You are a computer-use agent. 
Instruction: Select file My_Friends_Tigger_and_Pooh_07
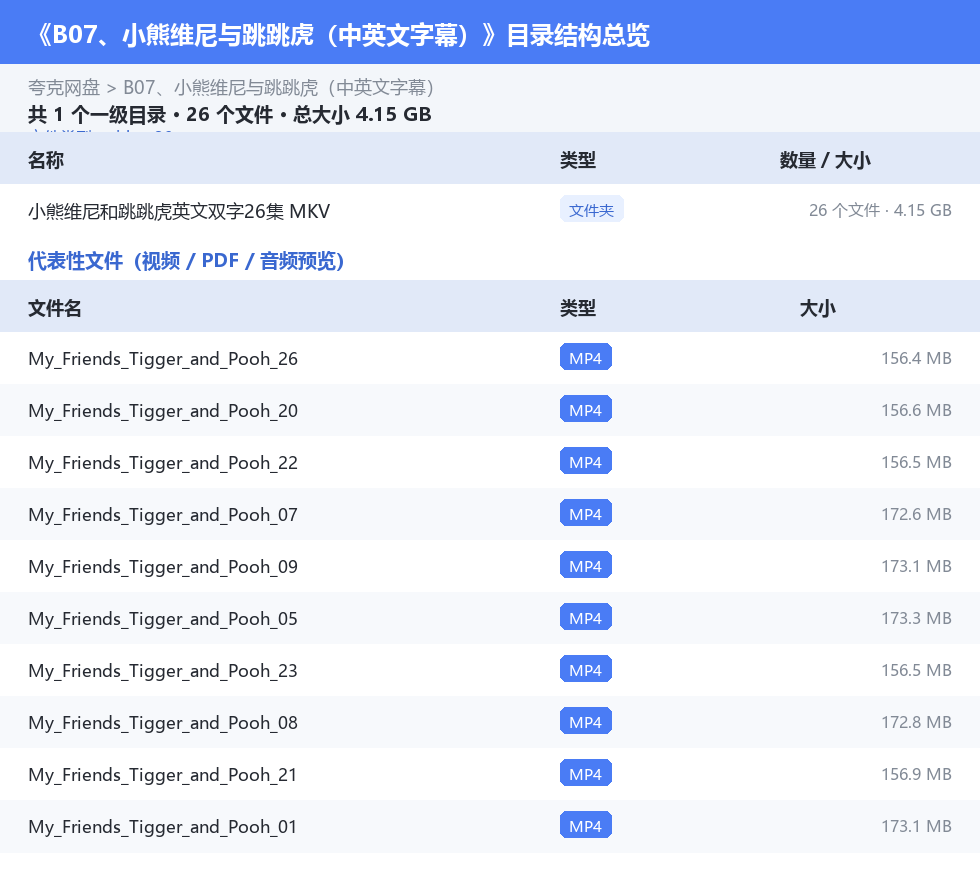pyautogui.click(x=163, y=515)
